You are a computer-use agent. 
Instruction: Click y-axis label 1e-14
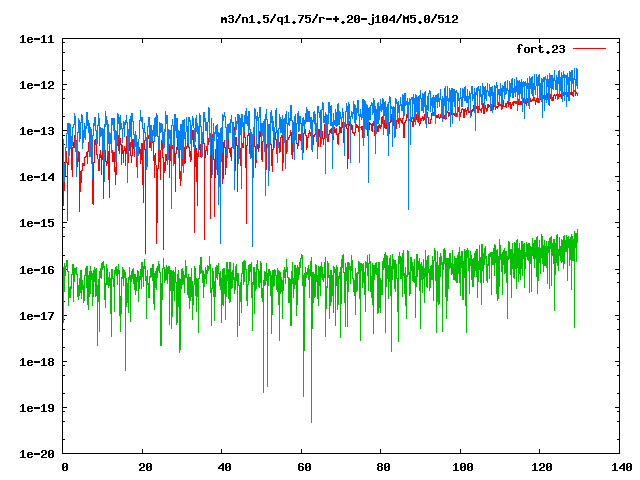(x=37, y=177)
